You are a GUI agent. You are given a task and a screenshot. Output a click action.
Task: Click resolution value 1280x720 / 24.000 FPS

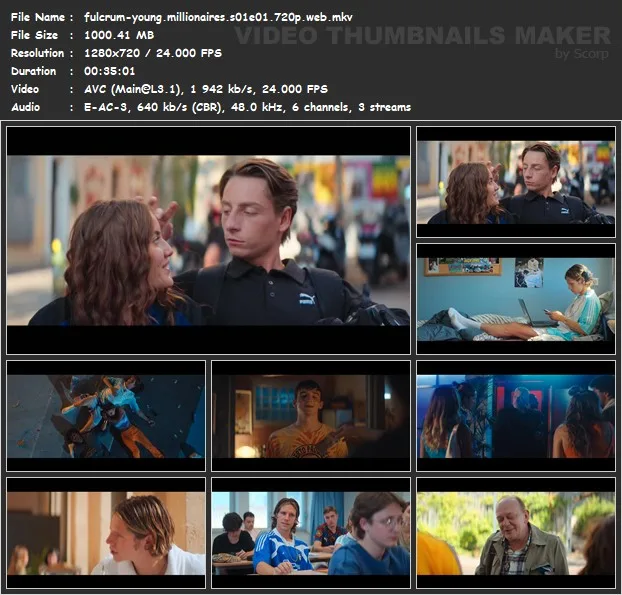click(x=153, y=53)
